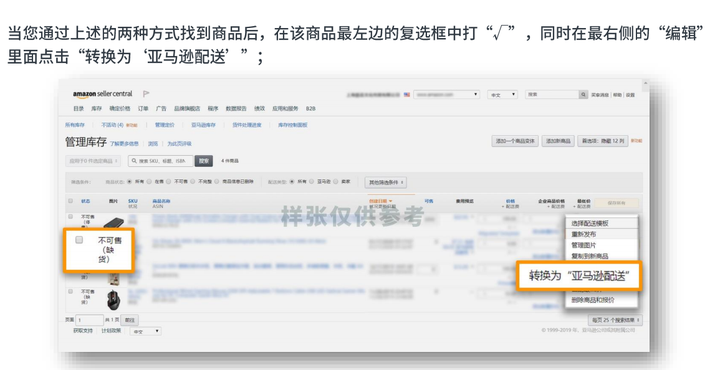Open the 应用和服务 menu
The height and width of the screenshot is (370, 720).
click(285, 109)
